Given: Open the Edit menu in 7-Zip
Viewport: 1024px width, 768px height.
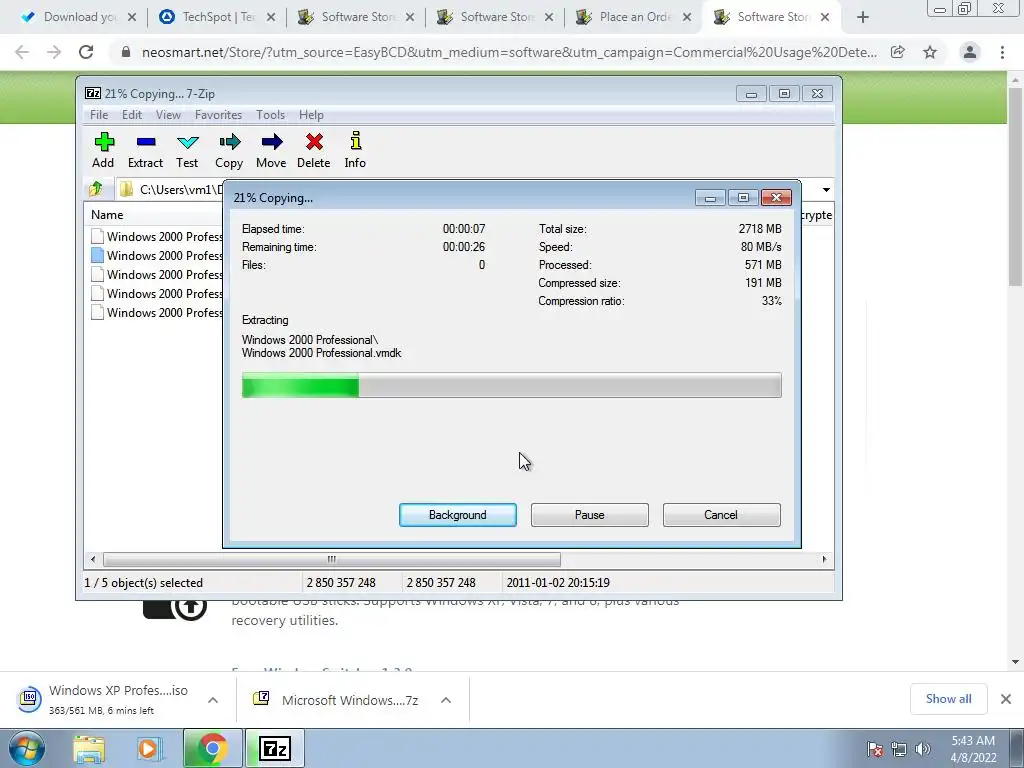Looking at the screenshot, I should (x=132, y=115).
